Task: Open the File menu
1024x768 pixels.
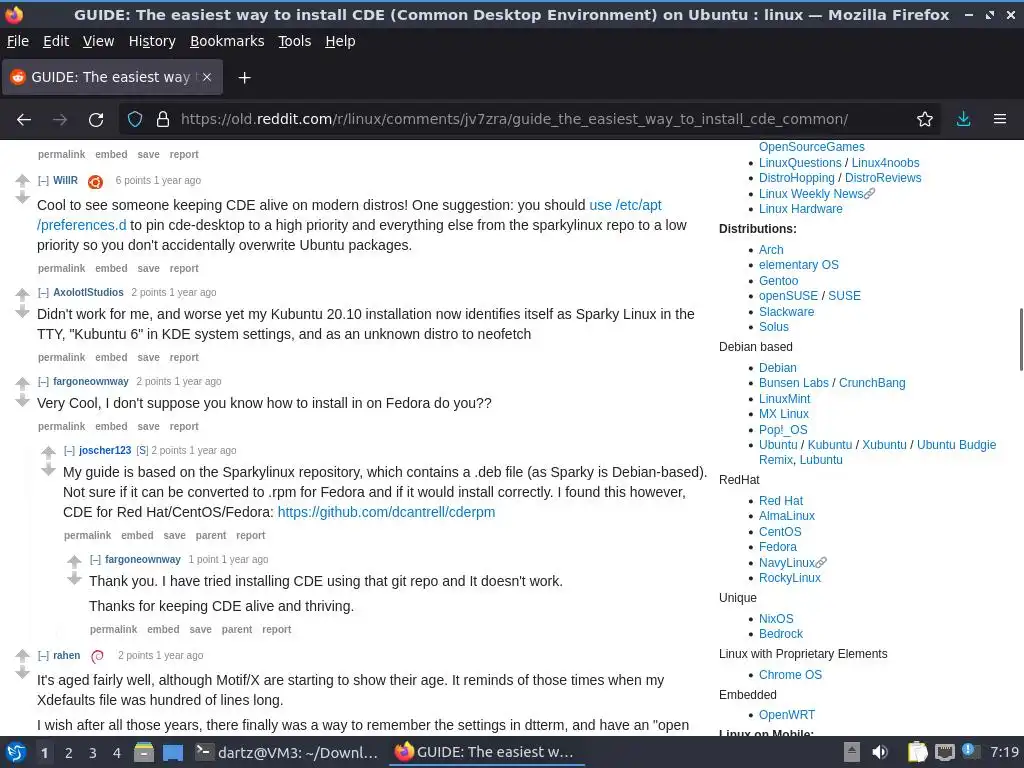Action: pos(18,41)
